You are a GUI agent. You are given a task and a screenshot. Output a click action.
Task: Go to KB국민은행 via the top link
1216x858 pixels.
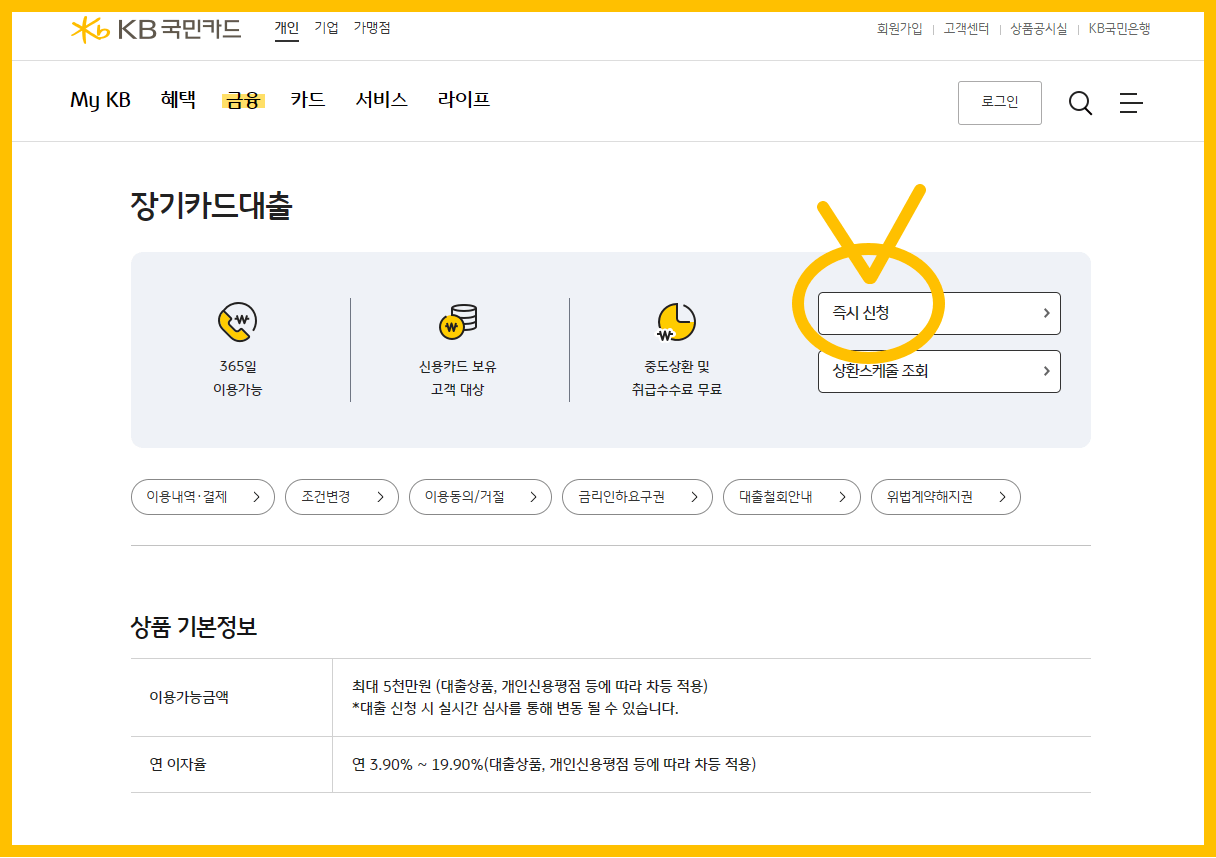tap(1118, 30)
